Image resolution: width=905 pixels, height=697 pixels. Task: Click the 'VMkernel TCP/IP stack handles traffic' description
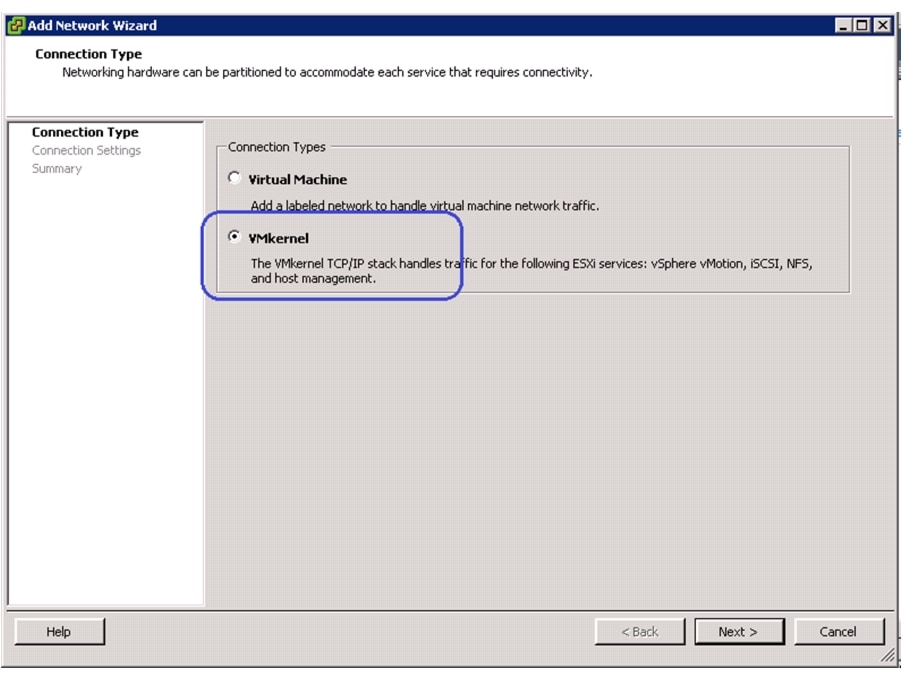[x=532, y=271]
